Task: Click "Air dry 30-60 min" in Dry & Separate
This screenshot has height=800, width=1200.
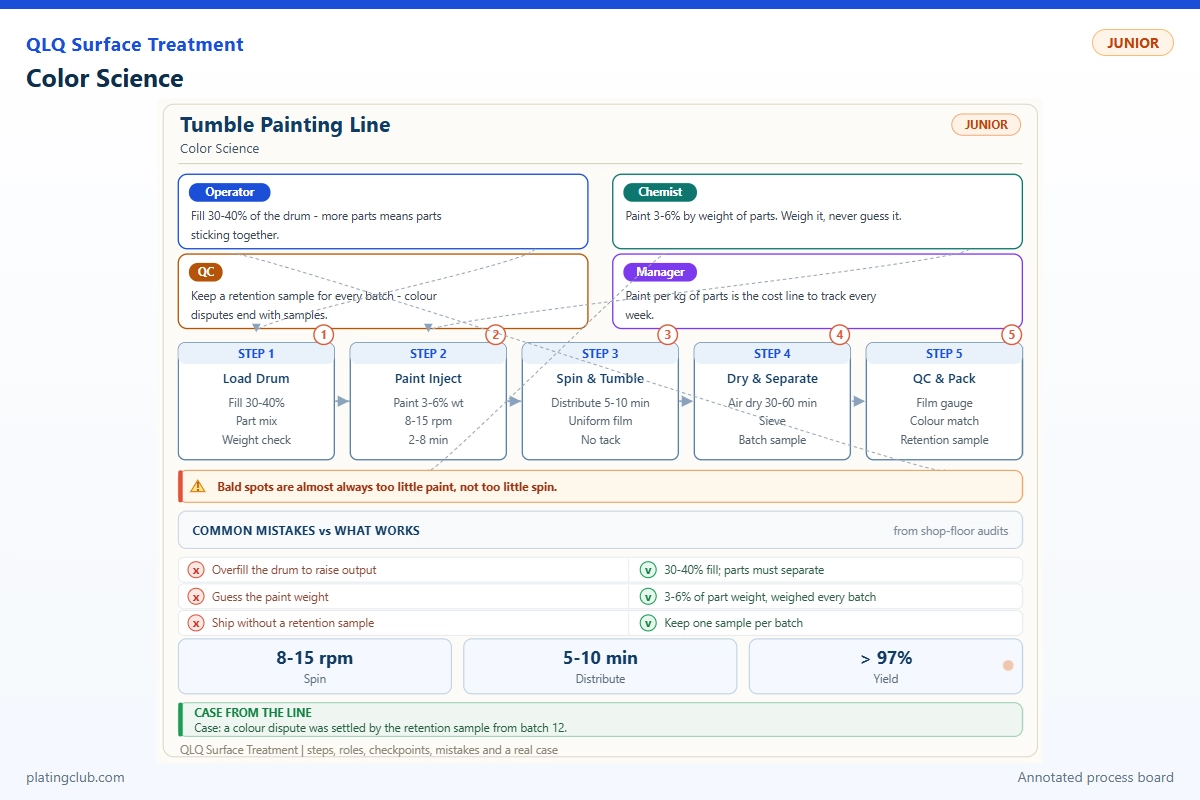Action: [772, 403]
